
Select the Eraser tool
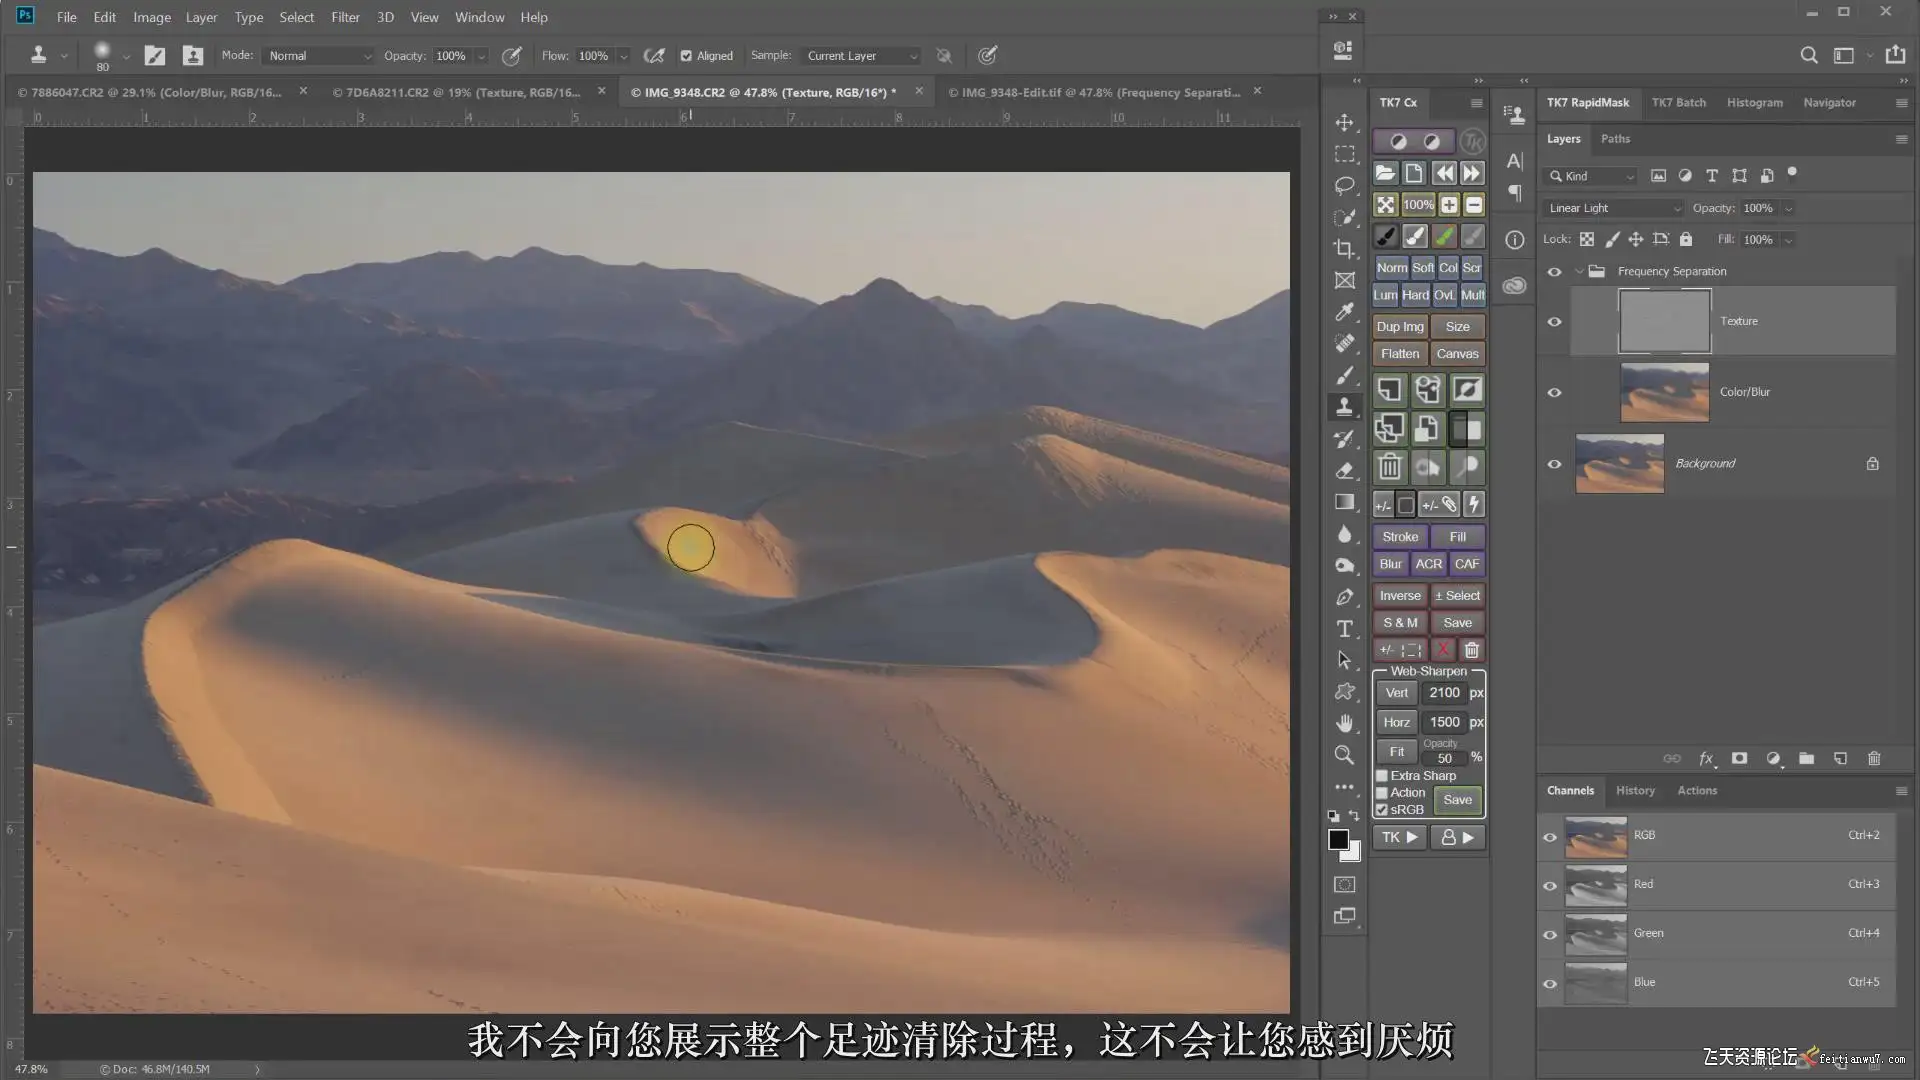pyautogui.click(x=1345, y=471)
